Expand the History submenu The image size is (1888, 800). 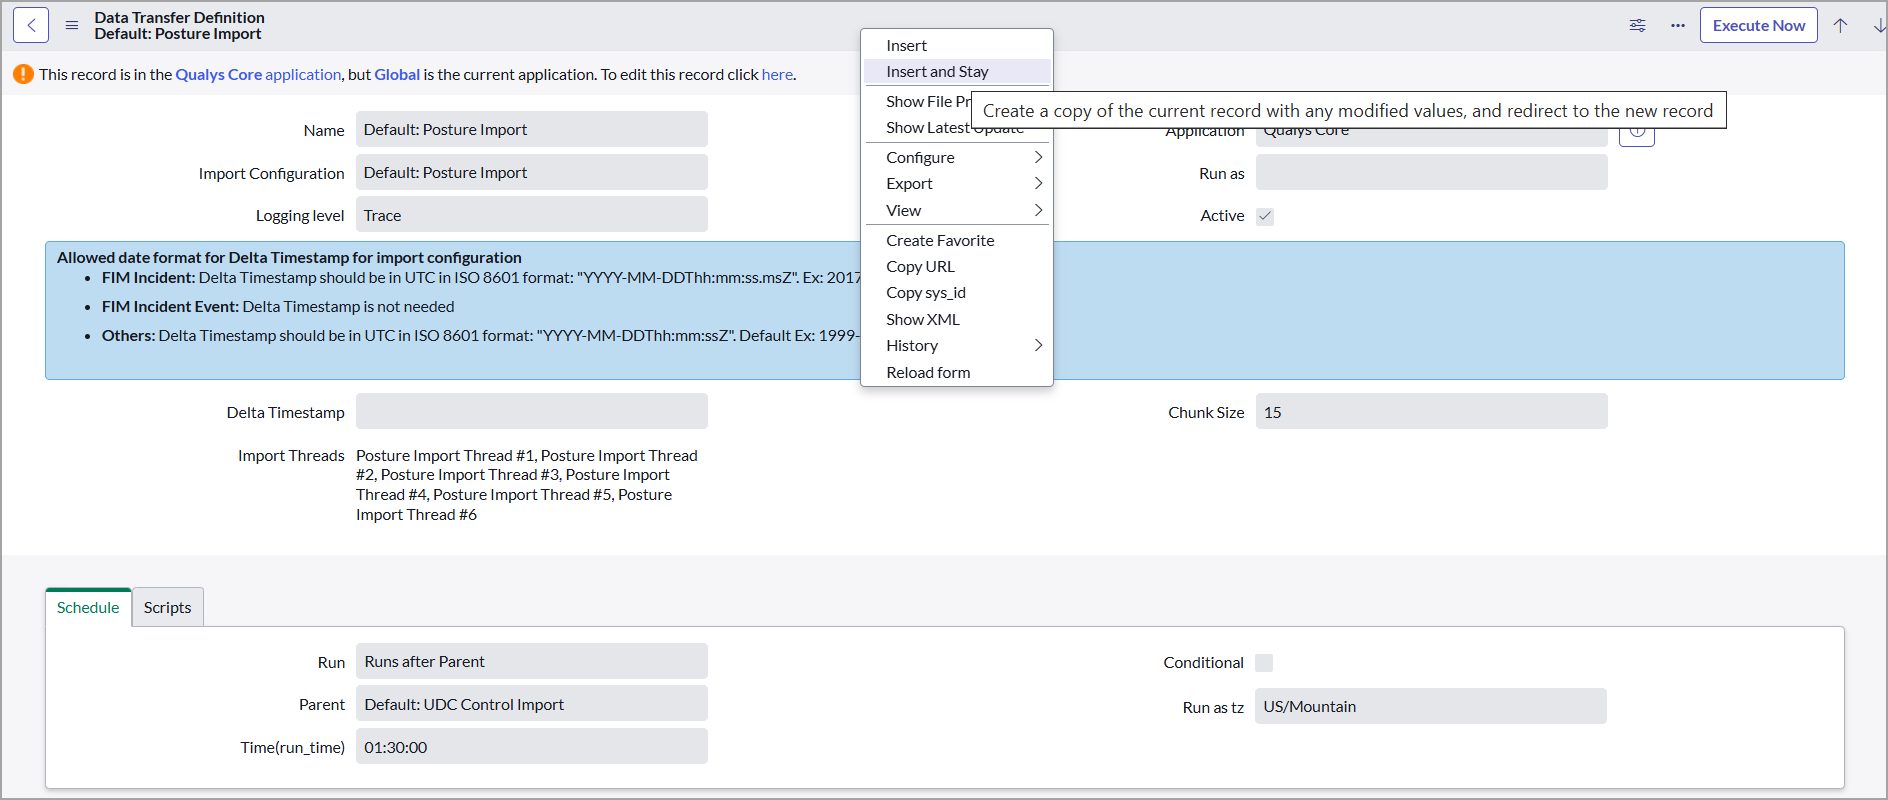click(x=957, y=345)
